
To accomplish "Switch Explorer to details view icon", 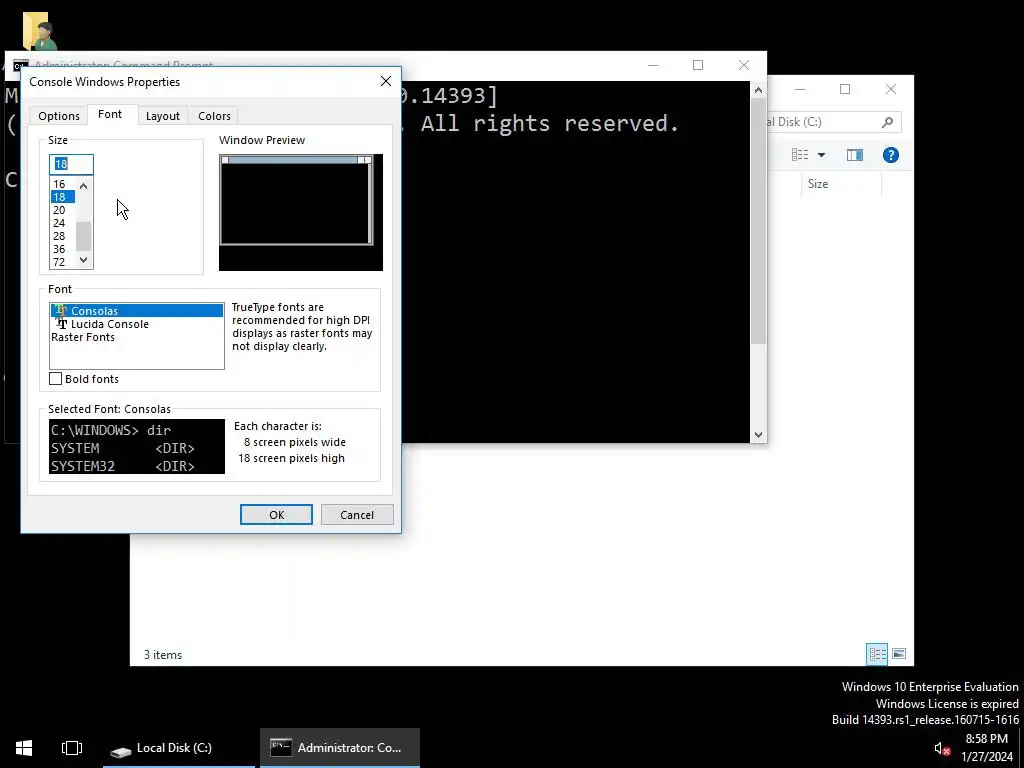I will (x=877, y=654).
